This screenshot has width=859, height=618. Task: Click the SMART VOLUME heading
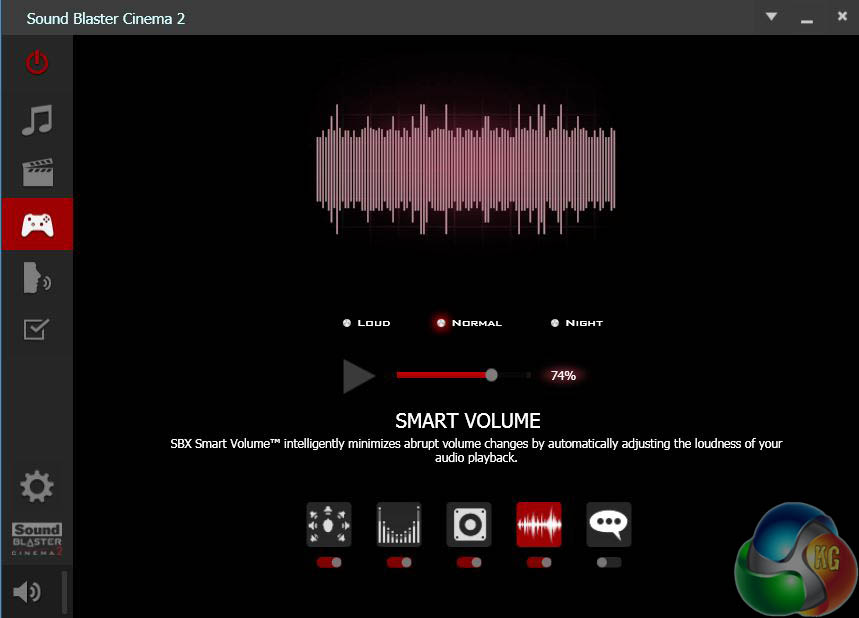(x=468, y=421)
